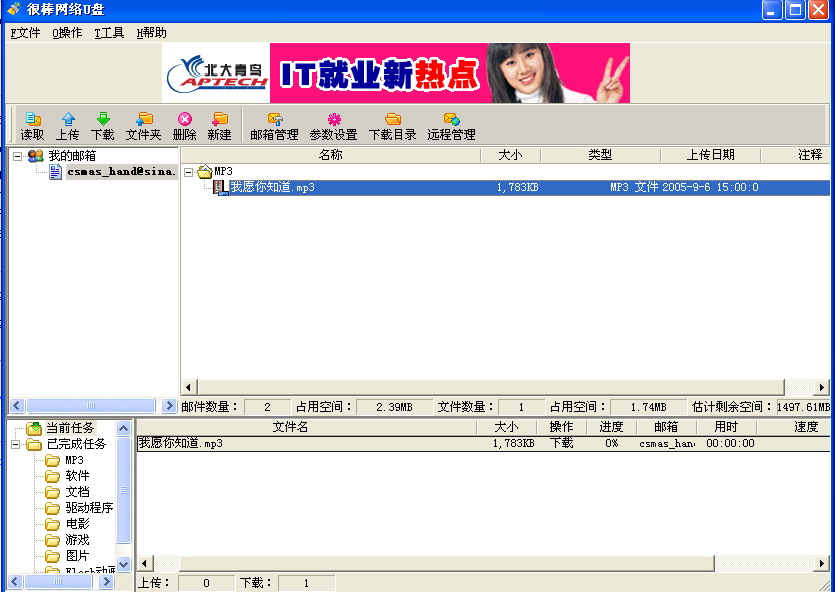Open 参数设置 parameter settings
This screenshot has height=592, width=835.
333,125
